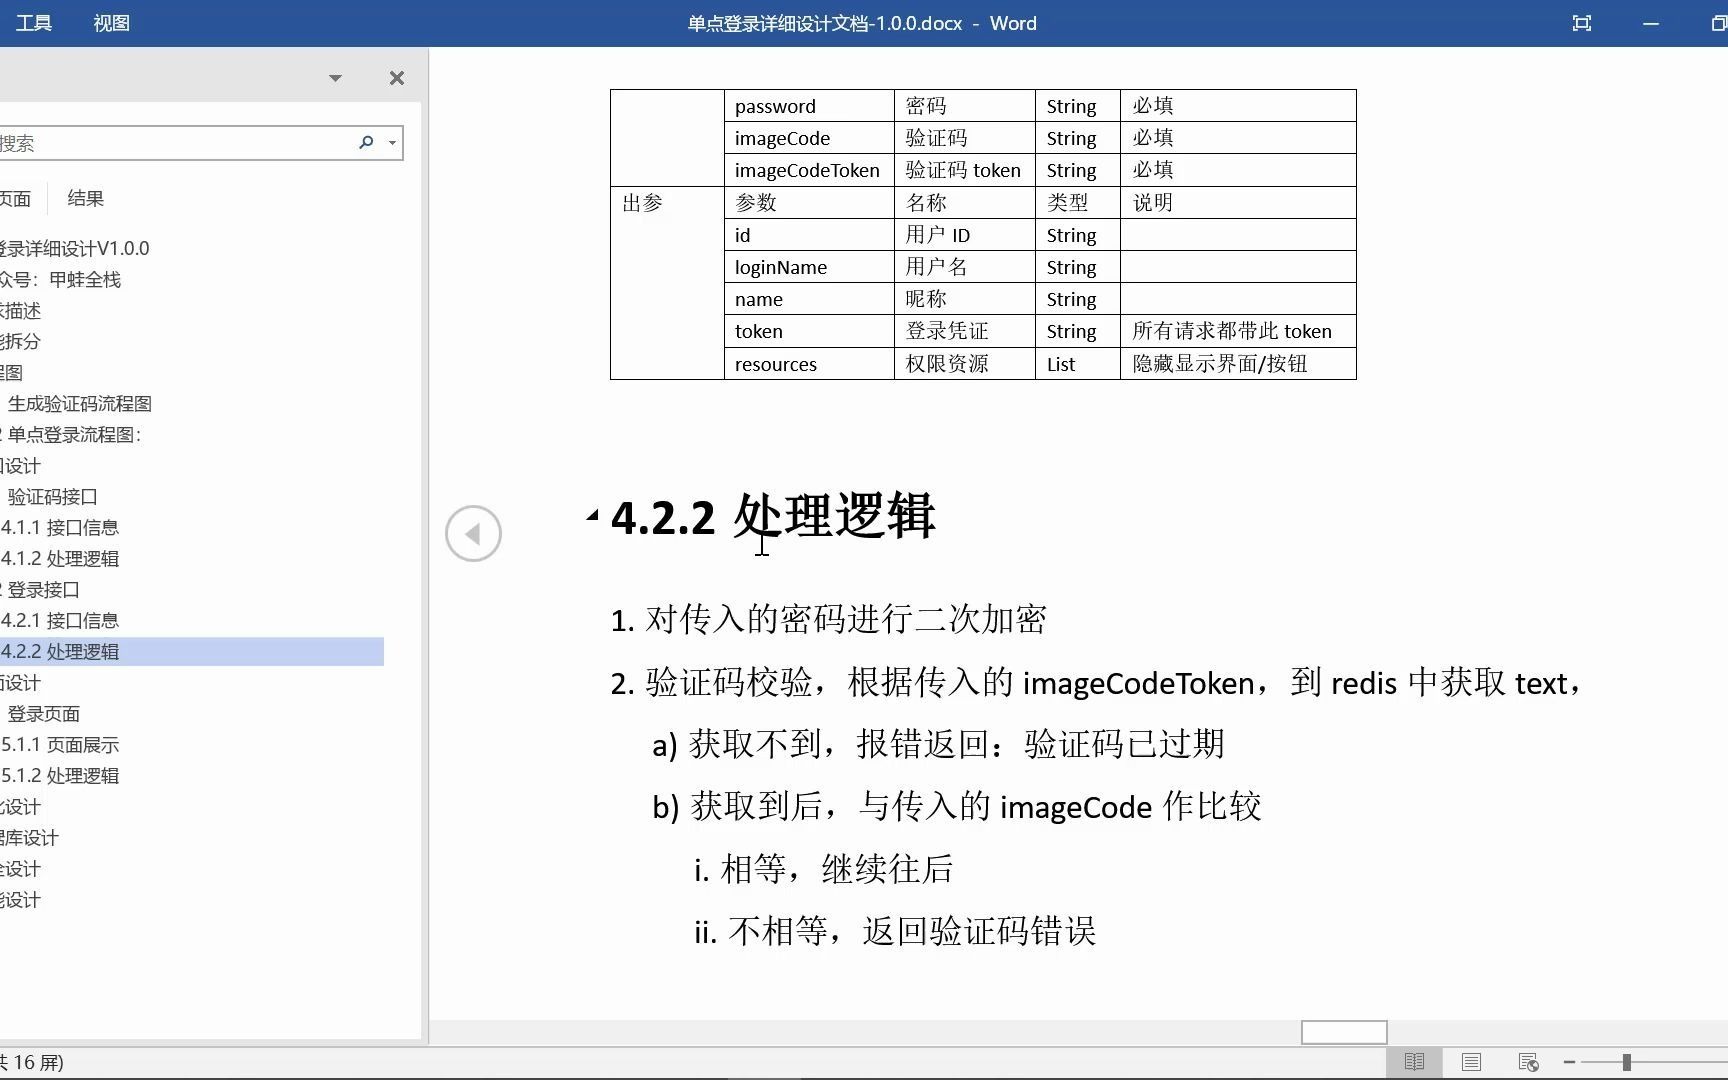Image resolution: width=1728 pixels, height=1080 pixels.
Task: Open the search options dropdown arrow
Action: [393, 143]
